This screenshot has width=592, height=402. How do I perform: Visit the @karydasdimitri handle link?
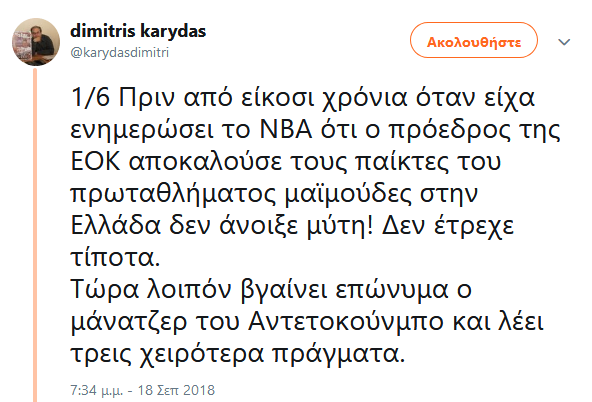pyautogui.click(x=120, y=52)
